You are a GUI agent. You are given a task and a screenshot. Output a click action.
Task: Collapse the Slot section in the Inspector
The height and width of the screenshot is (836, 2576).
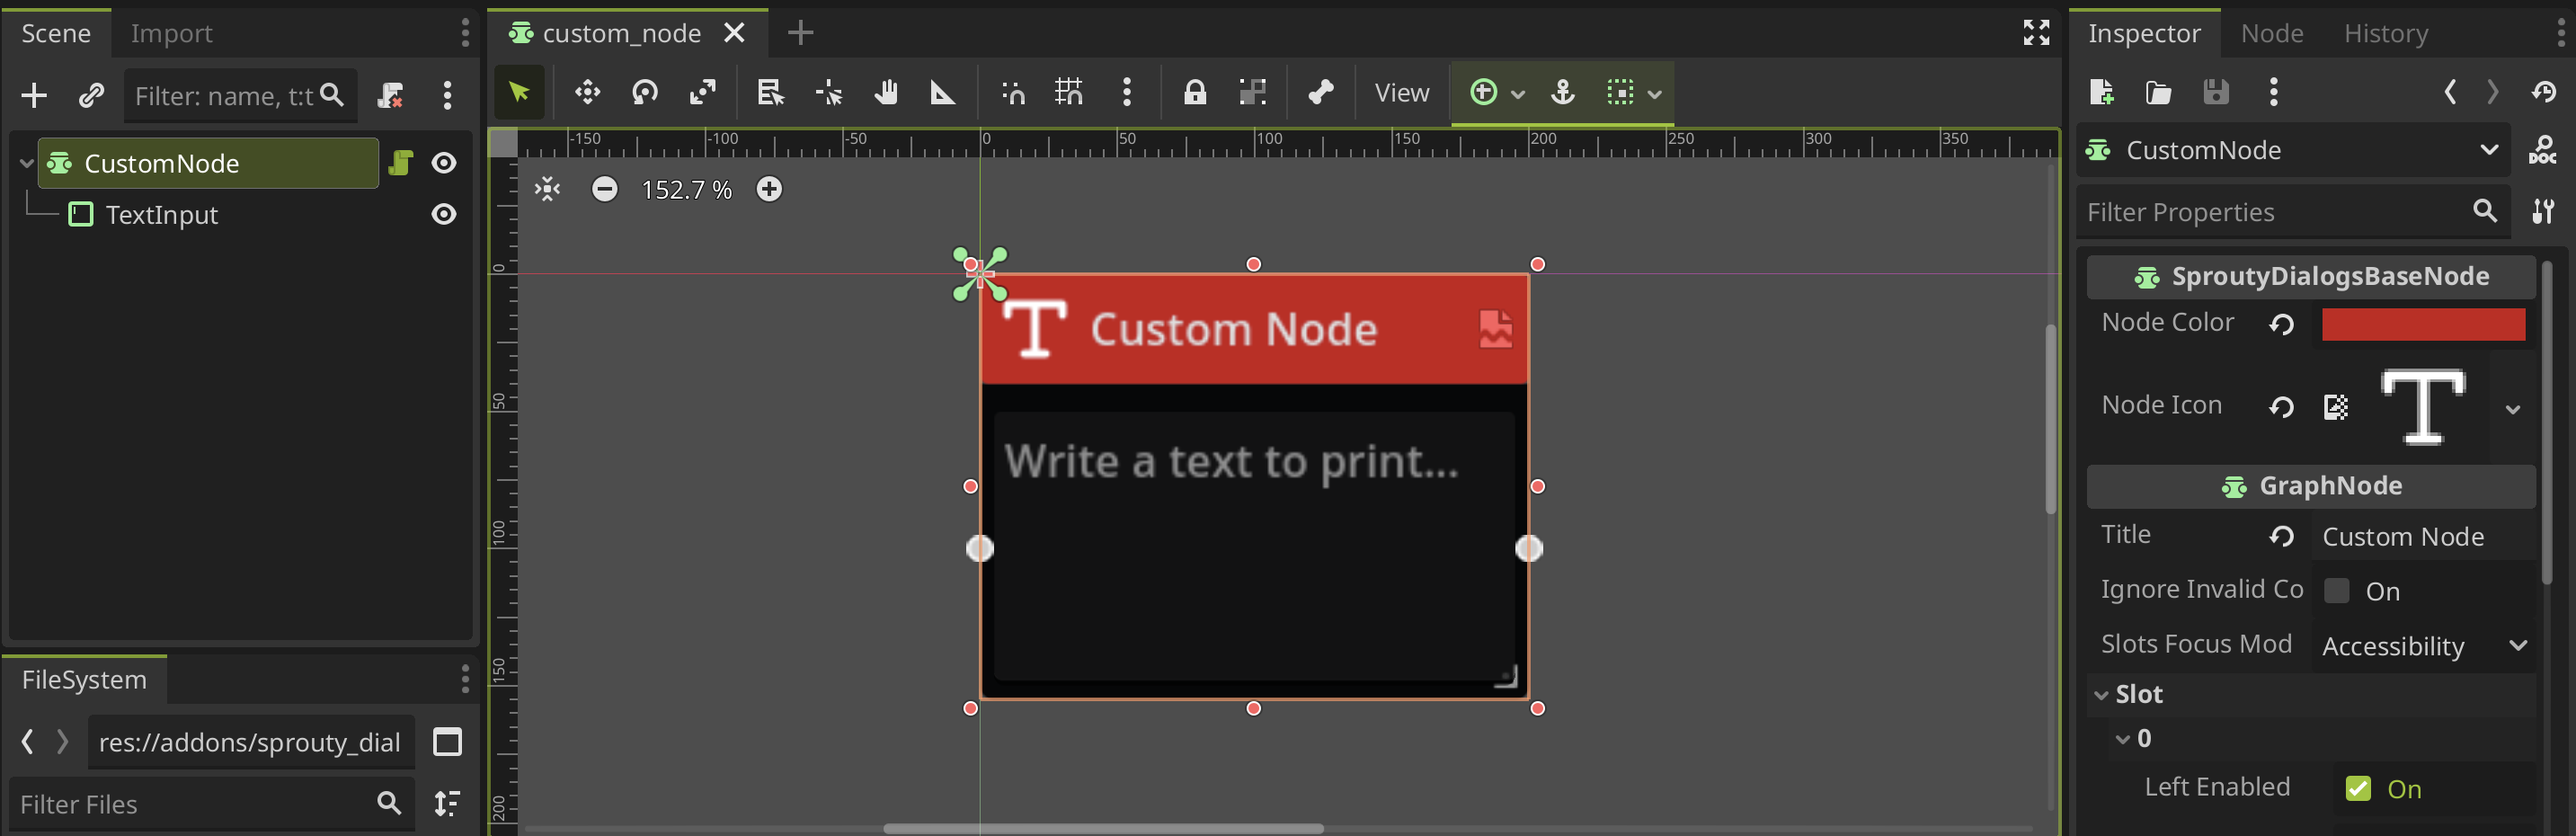[2103, 693]
